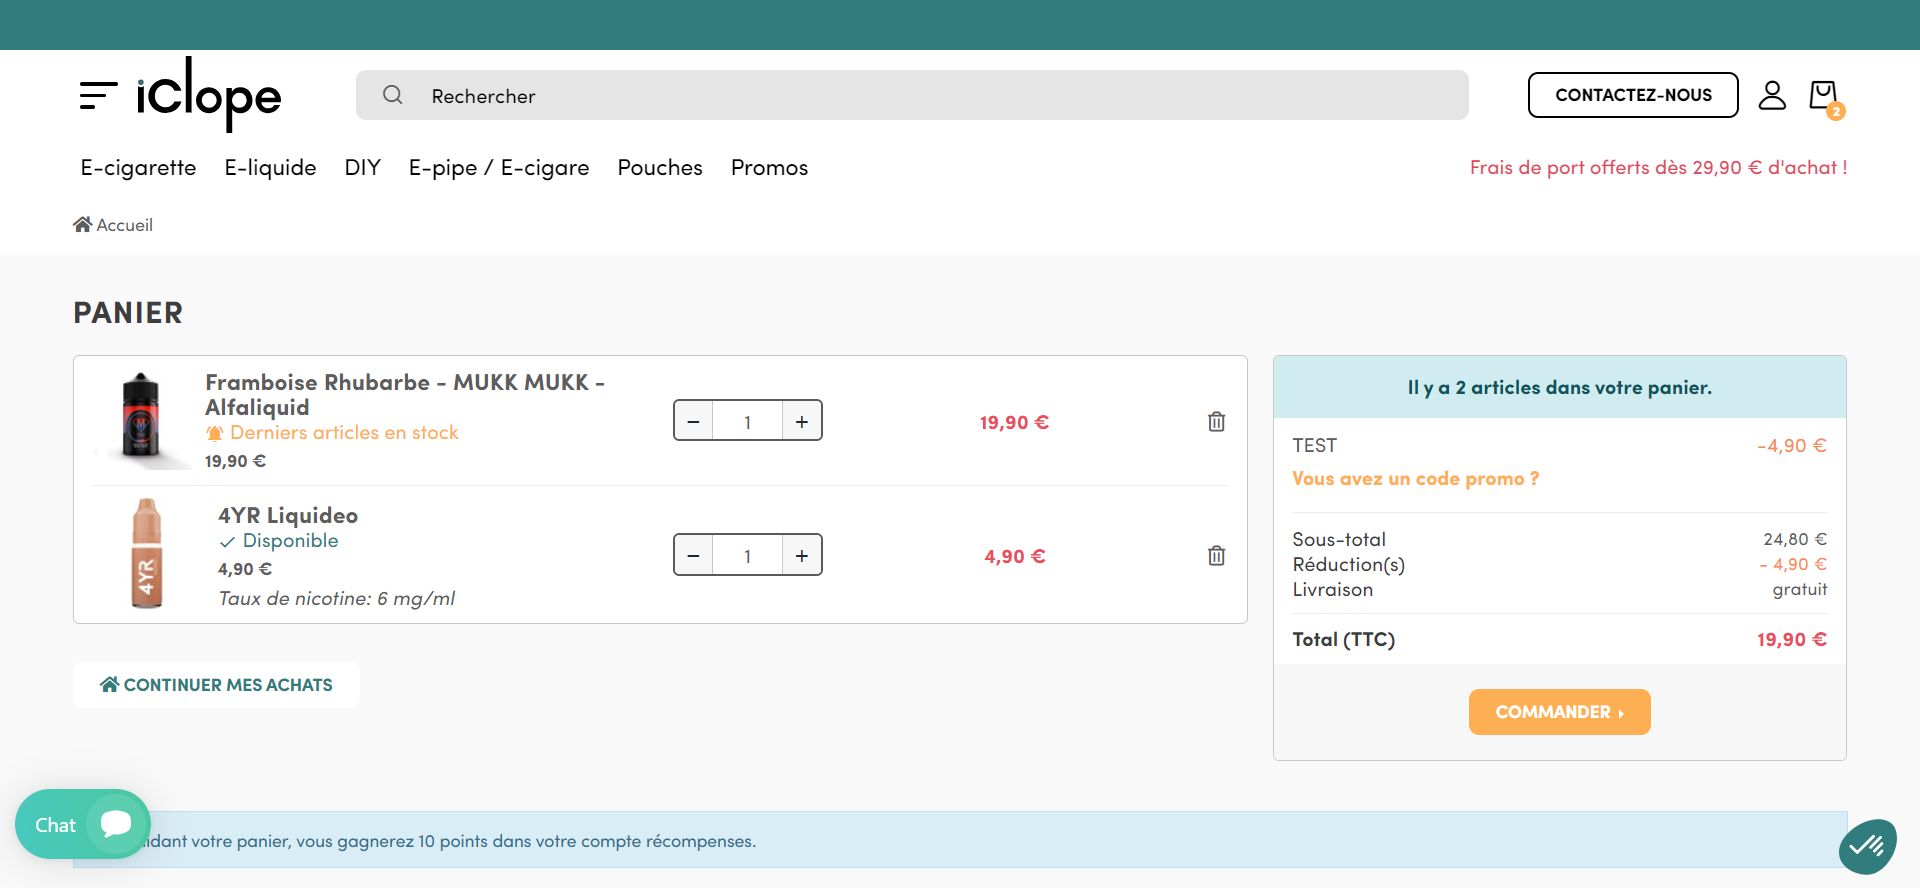Image resolution: width=1920 pixels, height=888 pixels.
Task: Click the Framboise Rhubarbe quantity field
Action: [747, 421]
